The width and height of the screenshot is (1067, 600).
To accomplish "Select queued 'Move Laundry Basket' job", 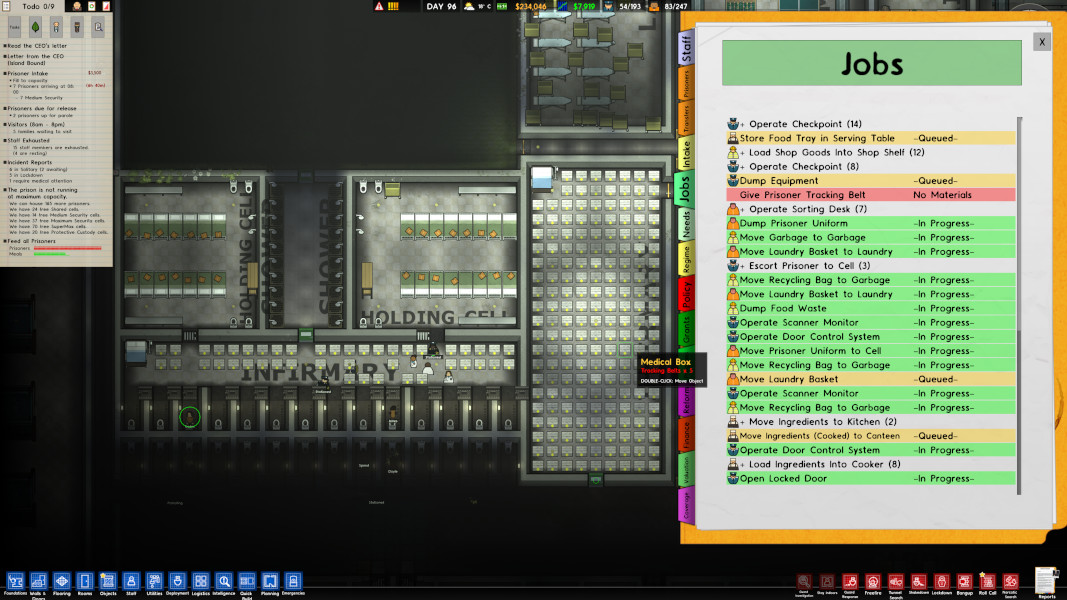I will 871,379.
